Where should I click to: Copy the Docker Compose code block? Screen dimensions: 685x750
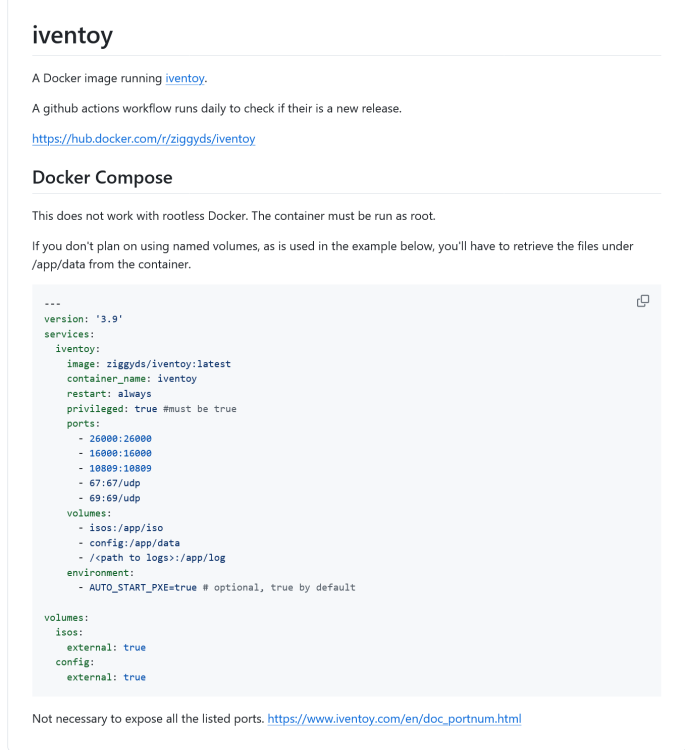click(643, 301)
